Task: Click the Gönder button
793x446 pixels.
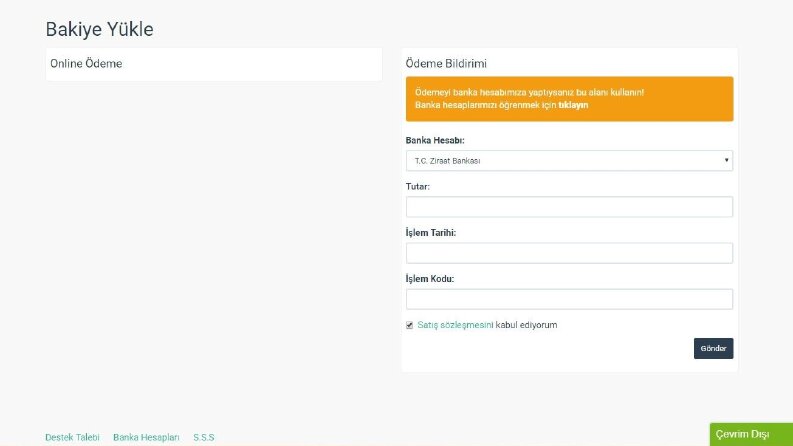Action: pyautogui.click(x=713, y=348)
